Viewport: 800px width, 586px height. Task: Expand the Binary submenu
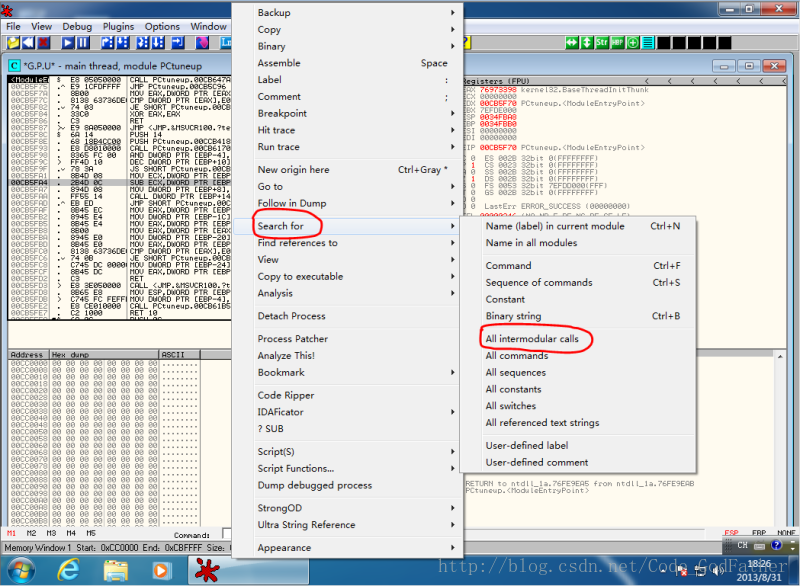click(347, 46)
